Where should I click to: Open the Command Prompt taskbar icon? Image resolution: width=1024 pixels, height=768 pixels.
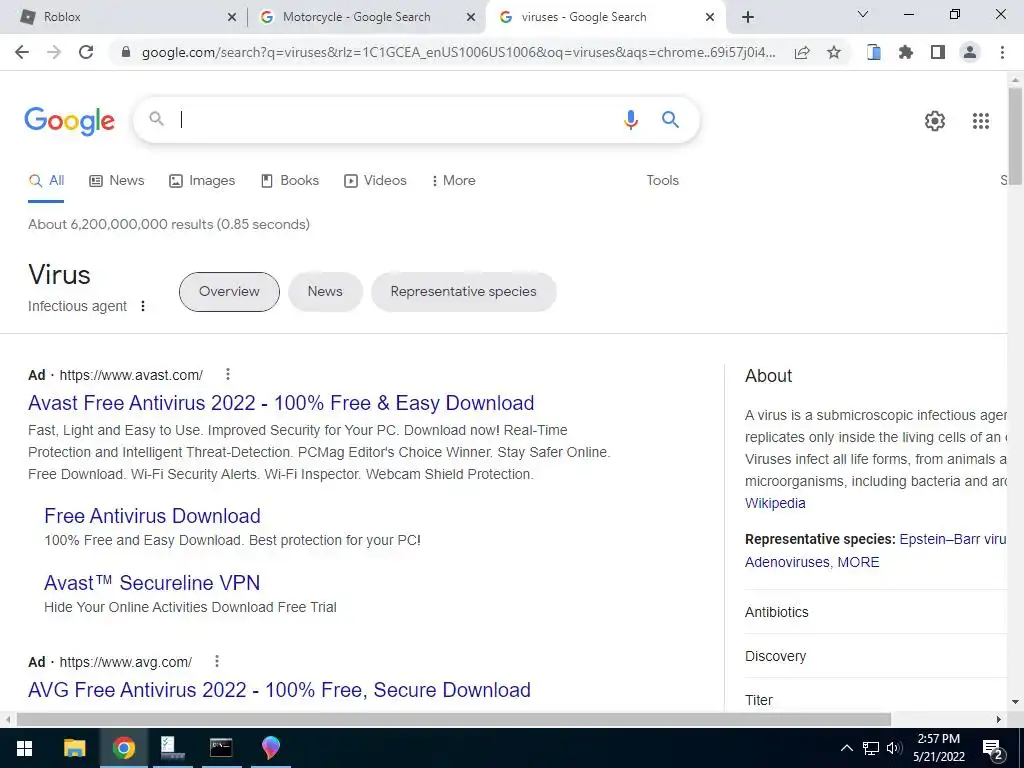click(221, 748)
